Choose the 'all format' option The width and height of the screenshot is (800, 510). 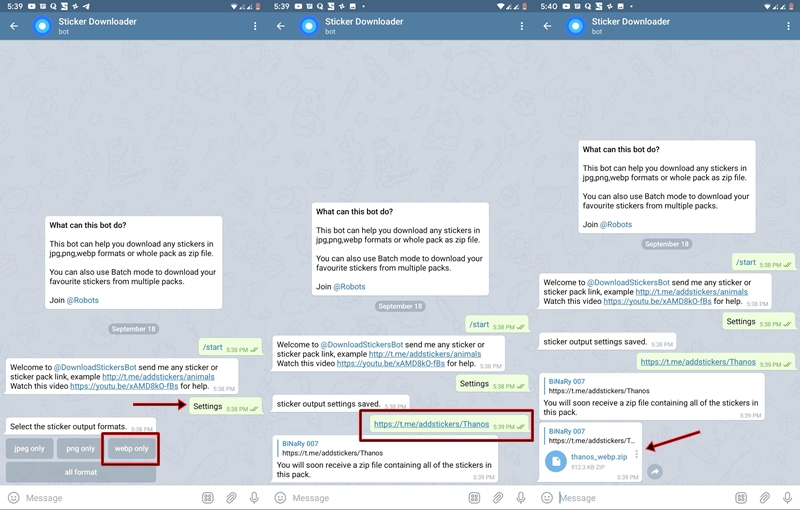pos(81,472)
